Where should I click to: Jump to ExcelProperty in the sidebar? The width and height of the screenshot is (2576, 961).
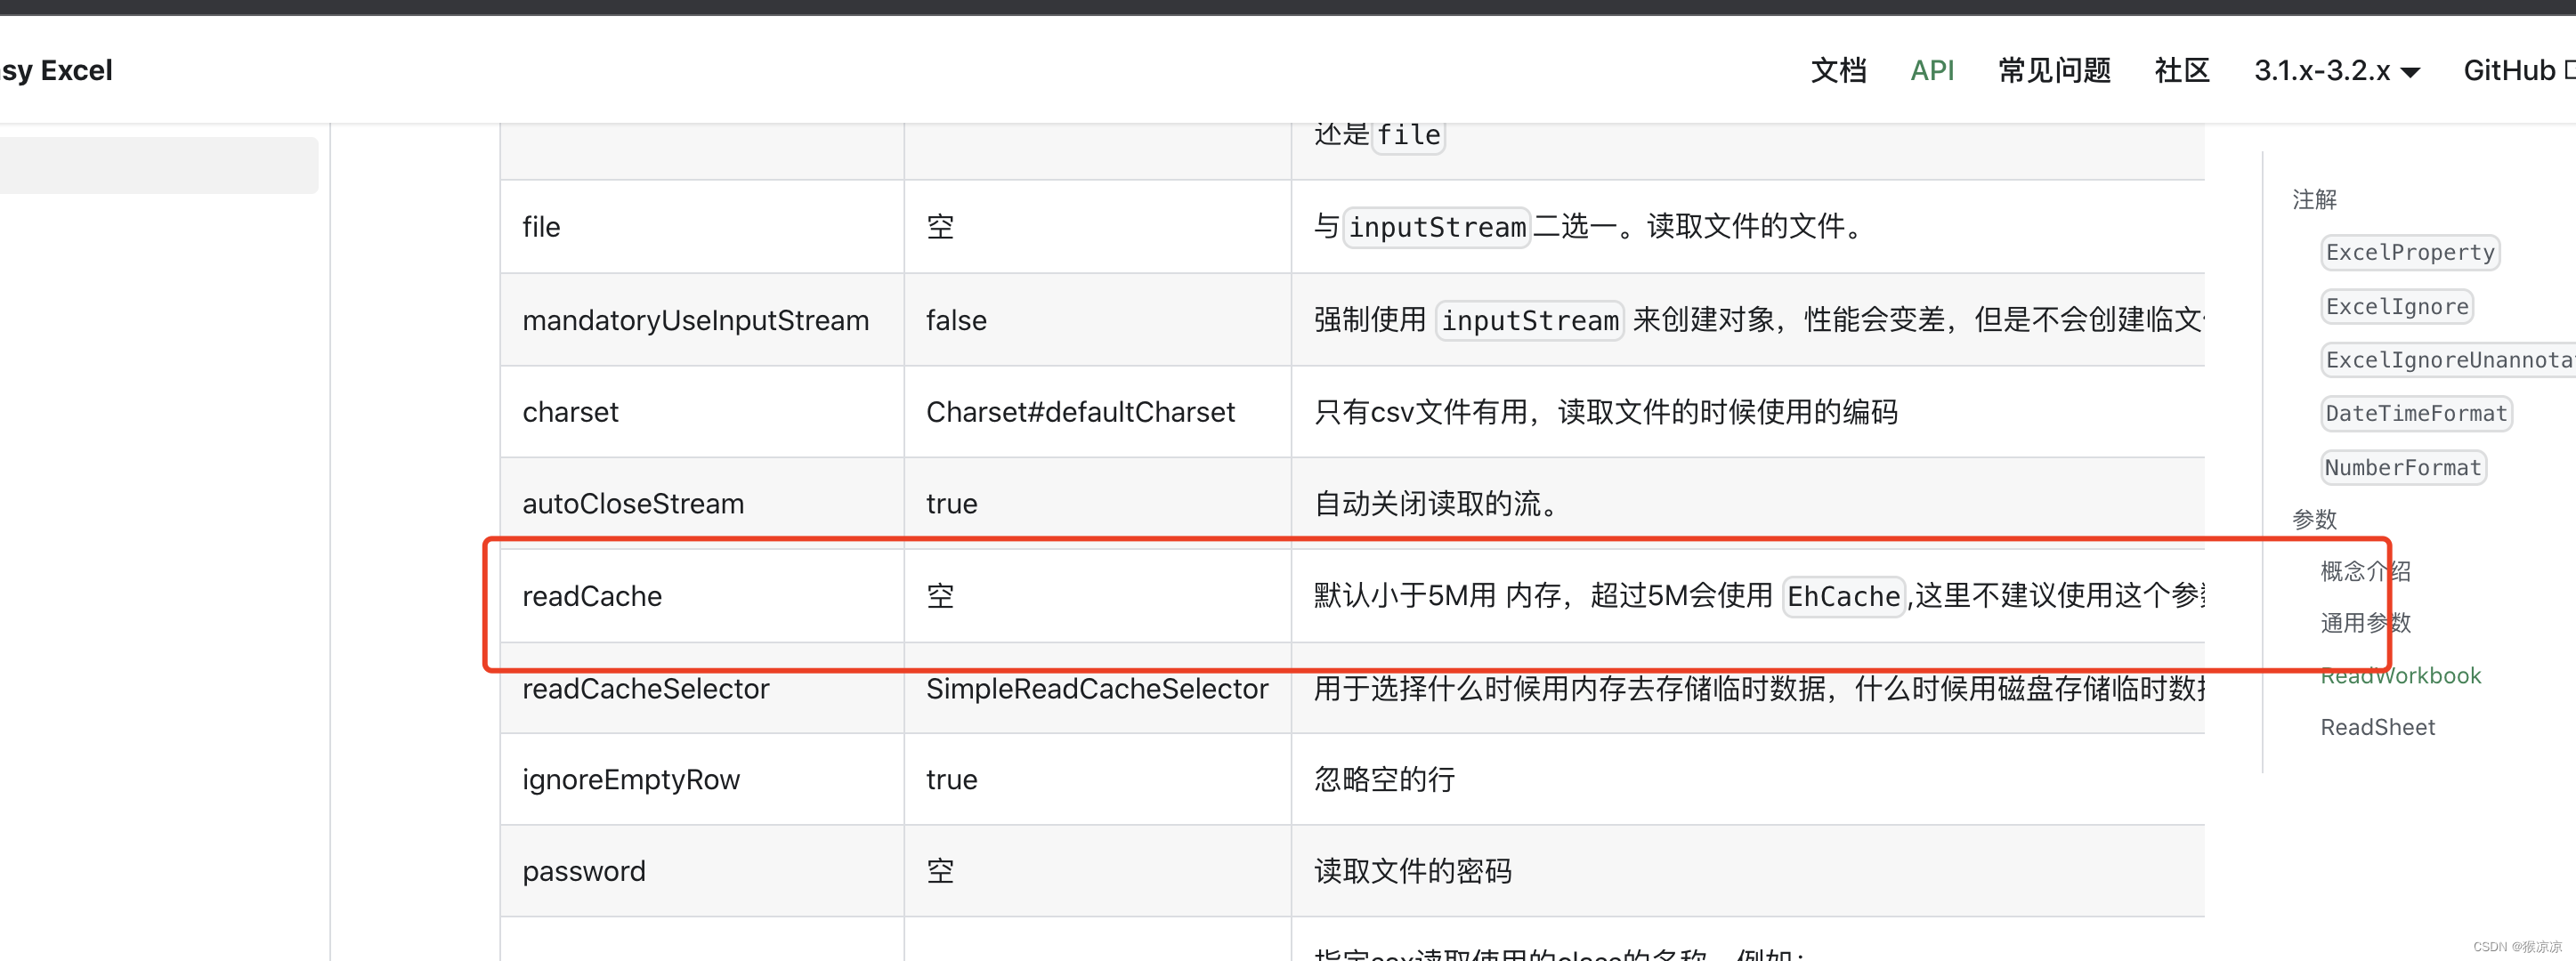[x=2409, y=252]
